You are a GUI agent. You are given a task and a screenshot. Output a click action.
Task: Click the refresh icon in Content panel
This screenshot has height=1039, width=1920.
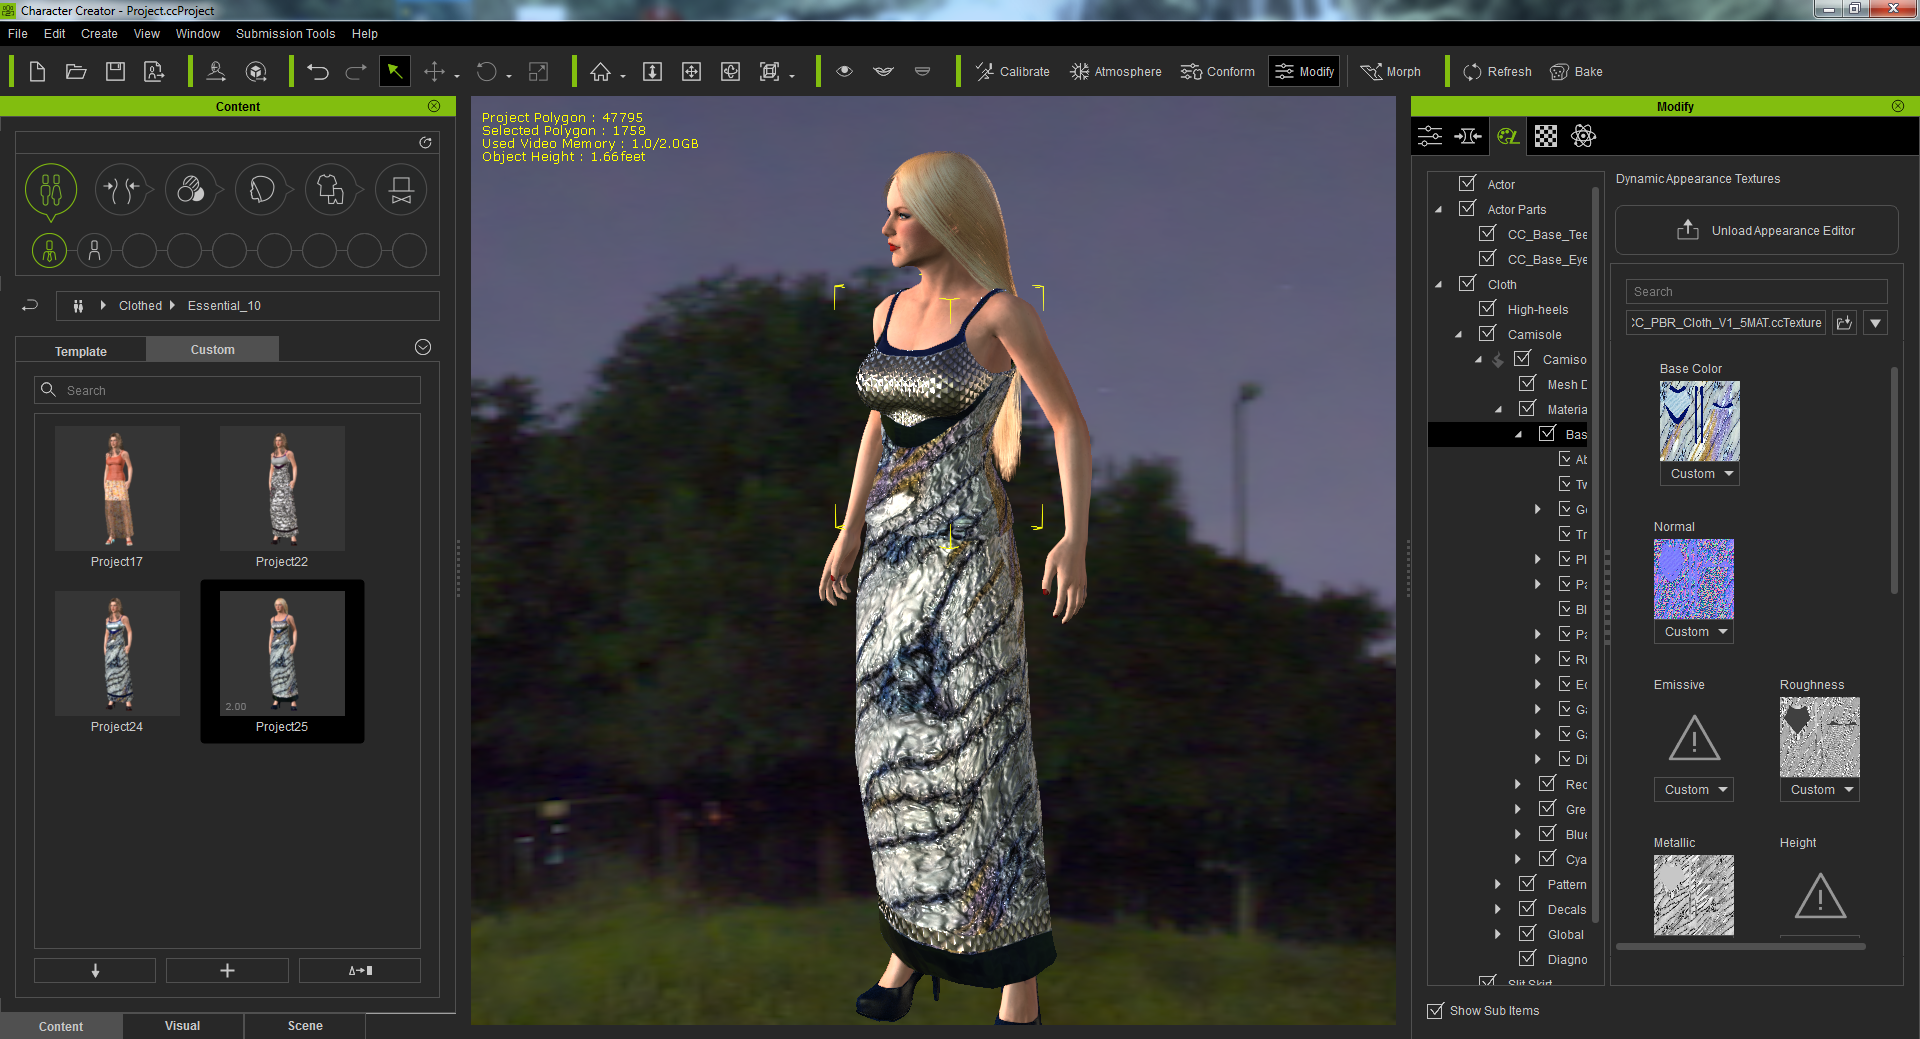(x=425, y=143)
